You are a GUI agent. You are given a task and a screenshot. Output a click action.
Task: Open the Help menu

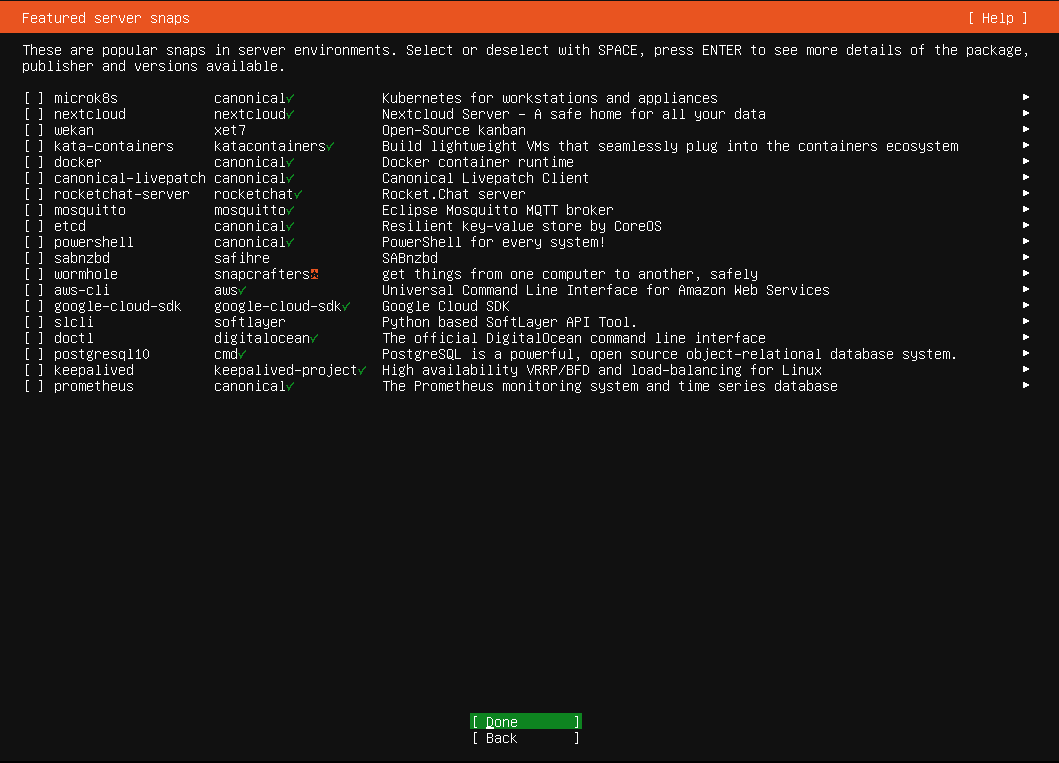pos(998,18)
